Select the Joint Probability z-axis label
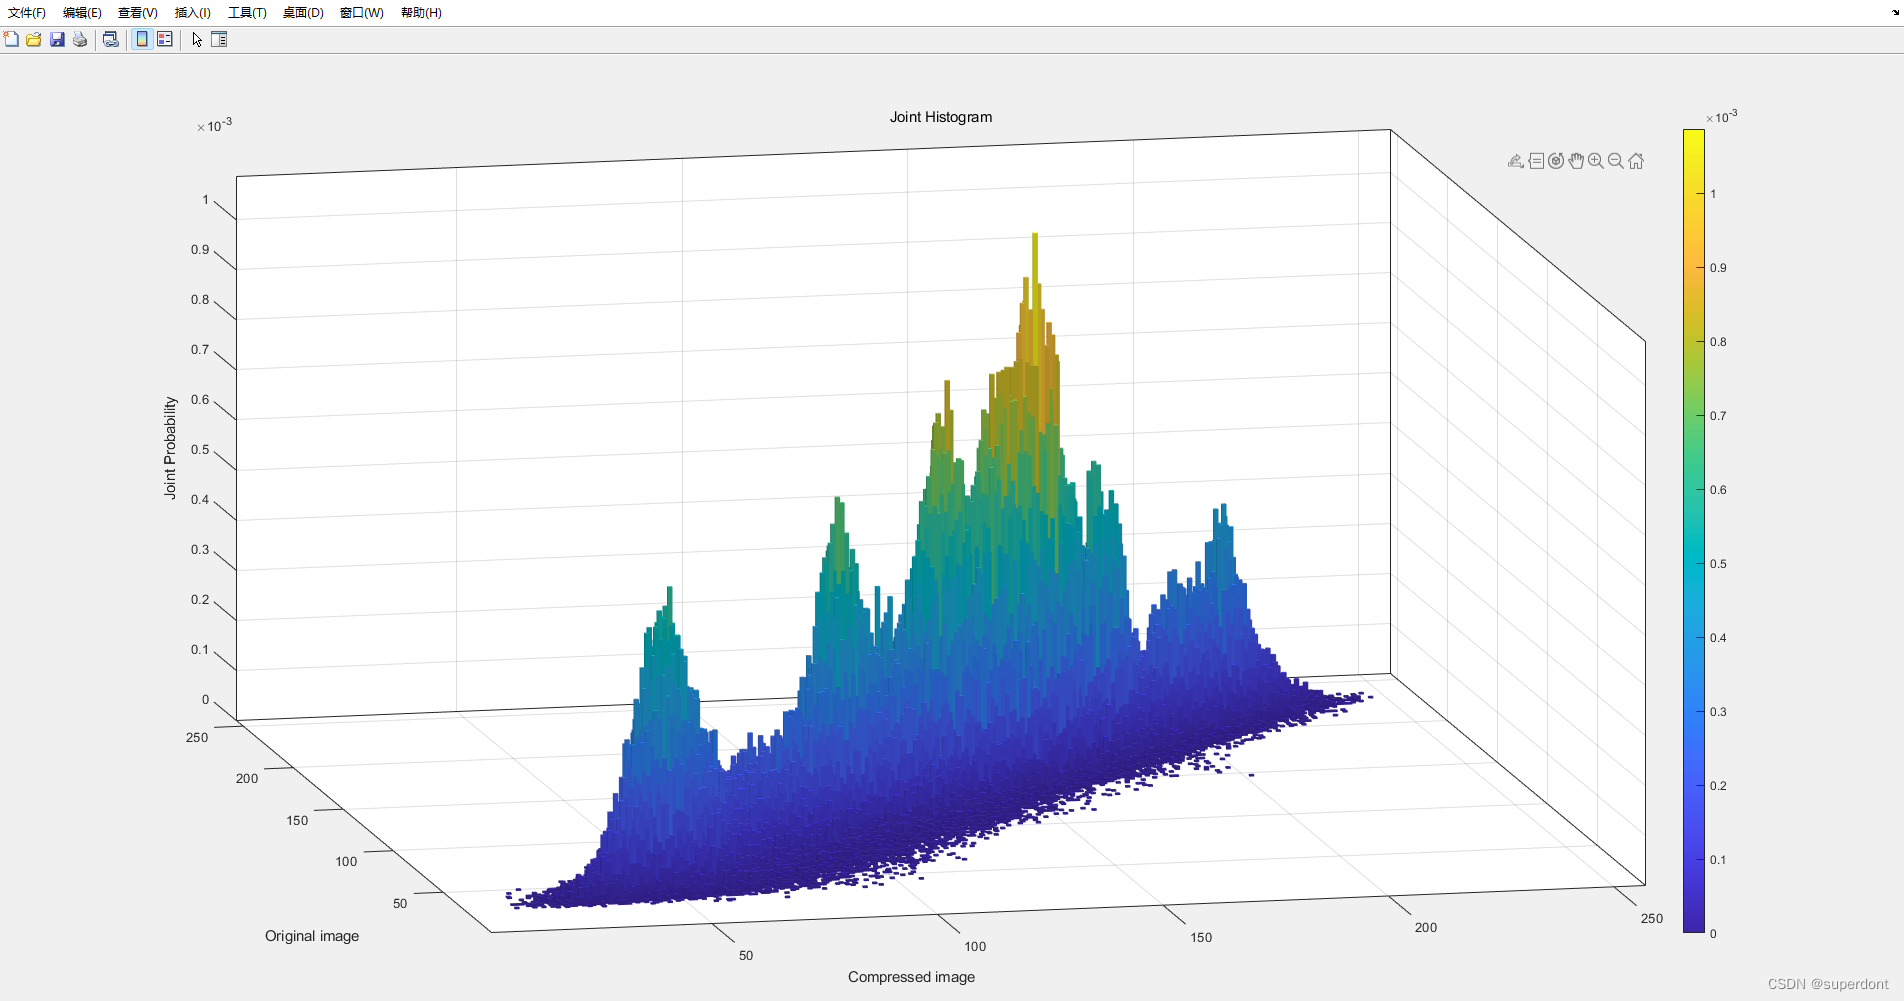Image resolution: width=1904 pixels, height=1001 pixels. (170, 448)
